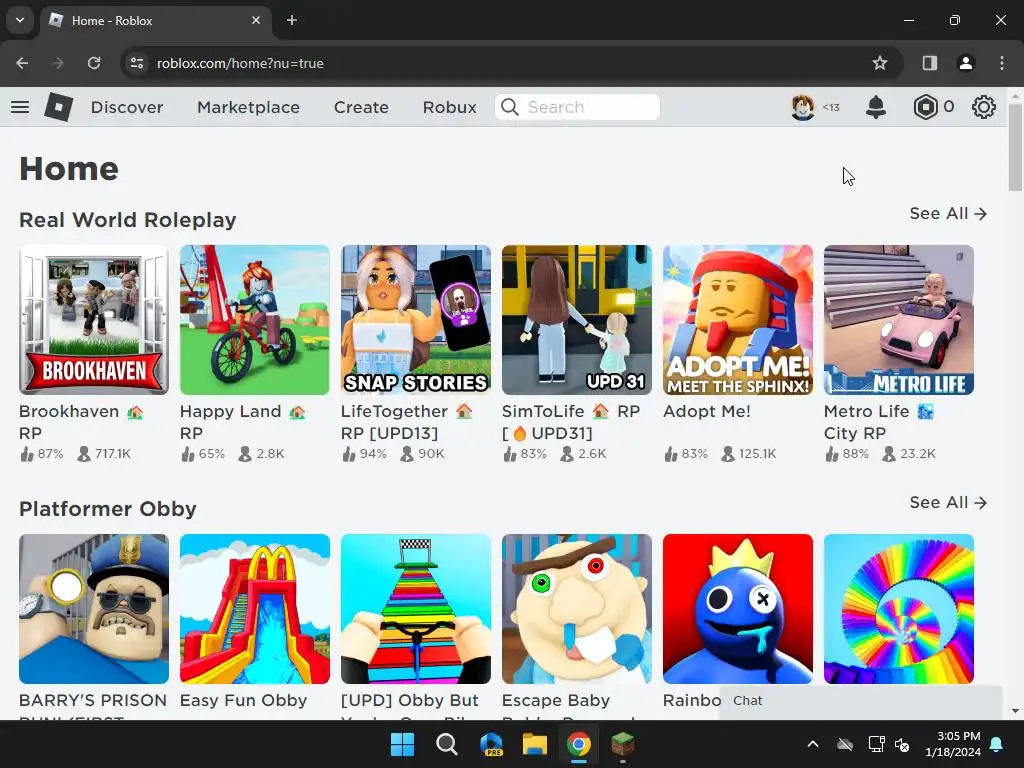Click the Brookhaven RP title link
Screen dimensions: 1024x768
[x=81, y=422]
